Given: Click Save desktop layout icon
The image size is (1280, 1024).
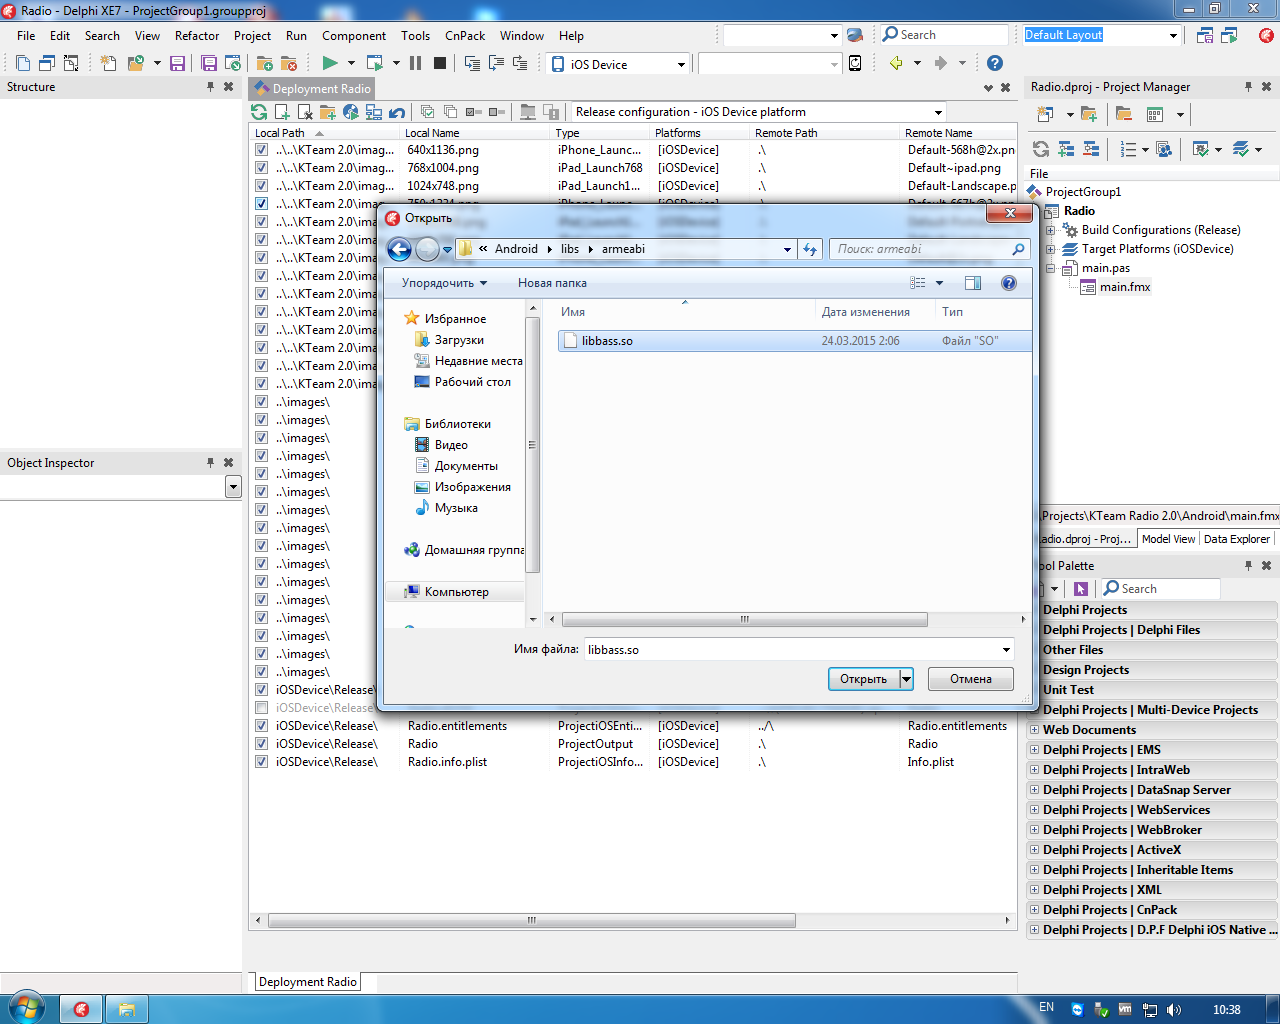Looking at the screenshot, I should pyautogui.click(x=1205, y=35).
